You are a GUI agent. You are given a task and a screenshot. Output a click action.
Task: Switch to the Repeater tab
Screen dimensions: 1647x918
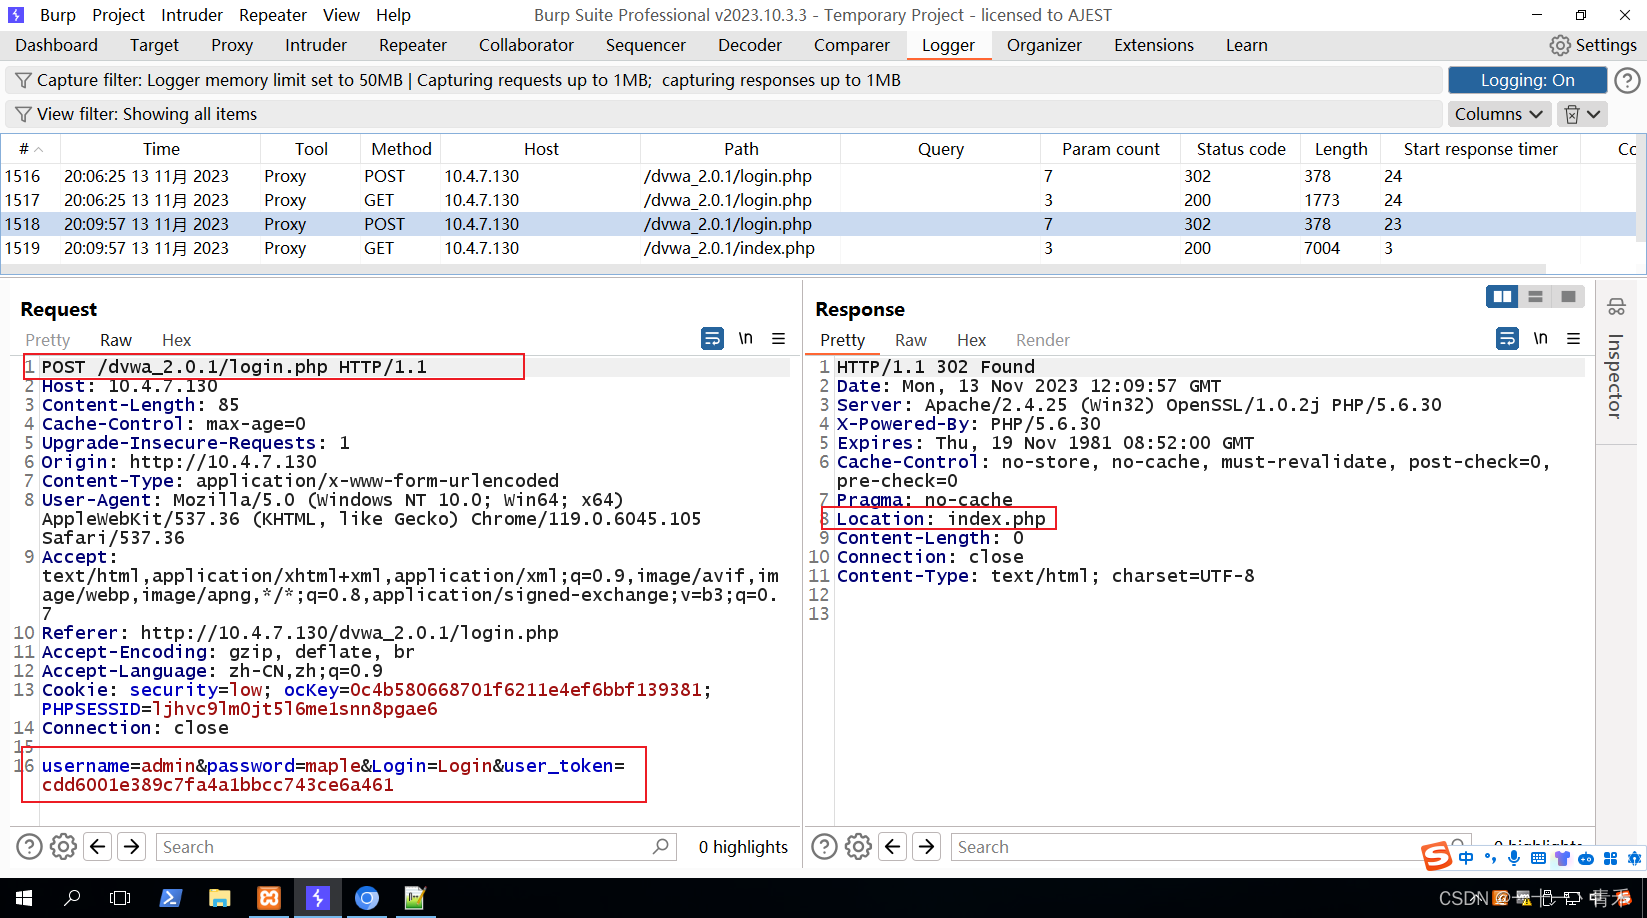tap(413, 45)
